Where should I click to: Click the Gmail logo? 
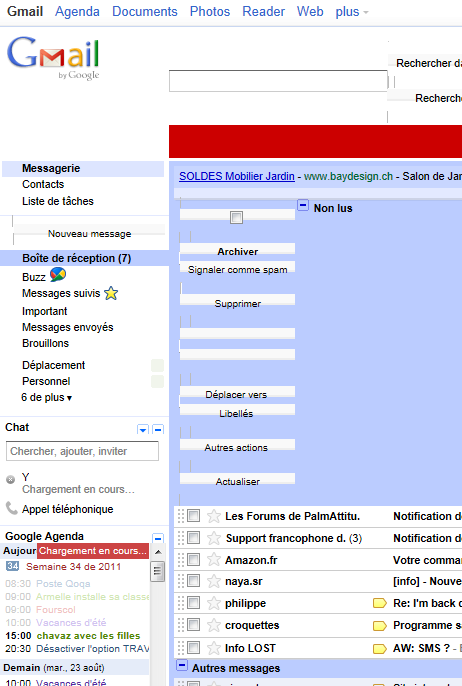click(x=53, y=58)
